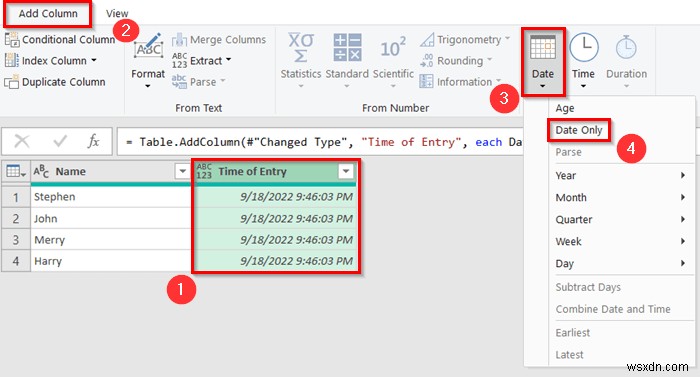
Task: Click the Duration stopwatch icon
Action: tap(626, 48)
